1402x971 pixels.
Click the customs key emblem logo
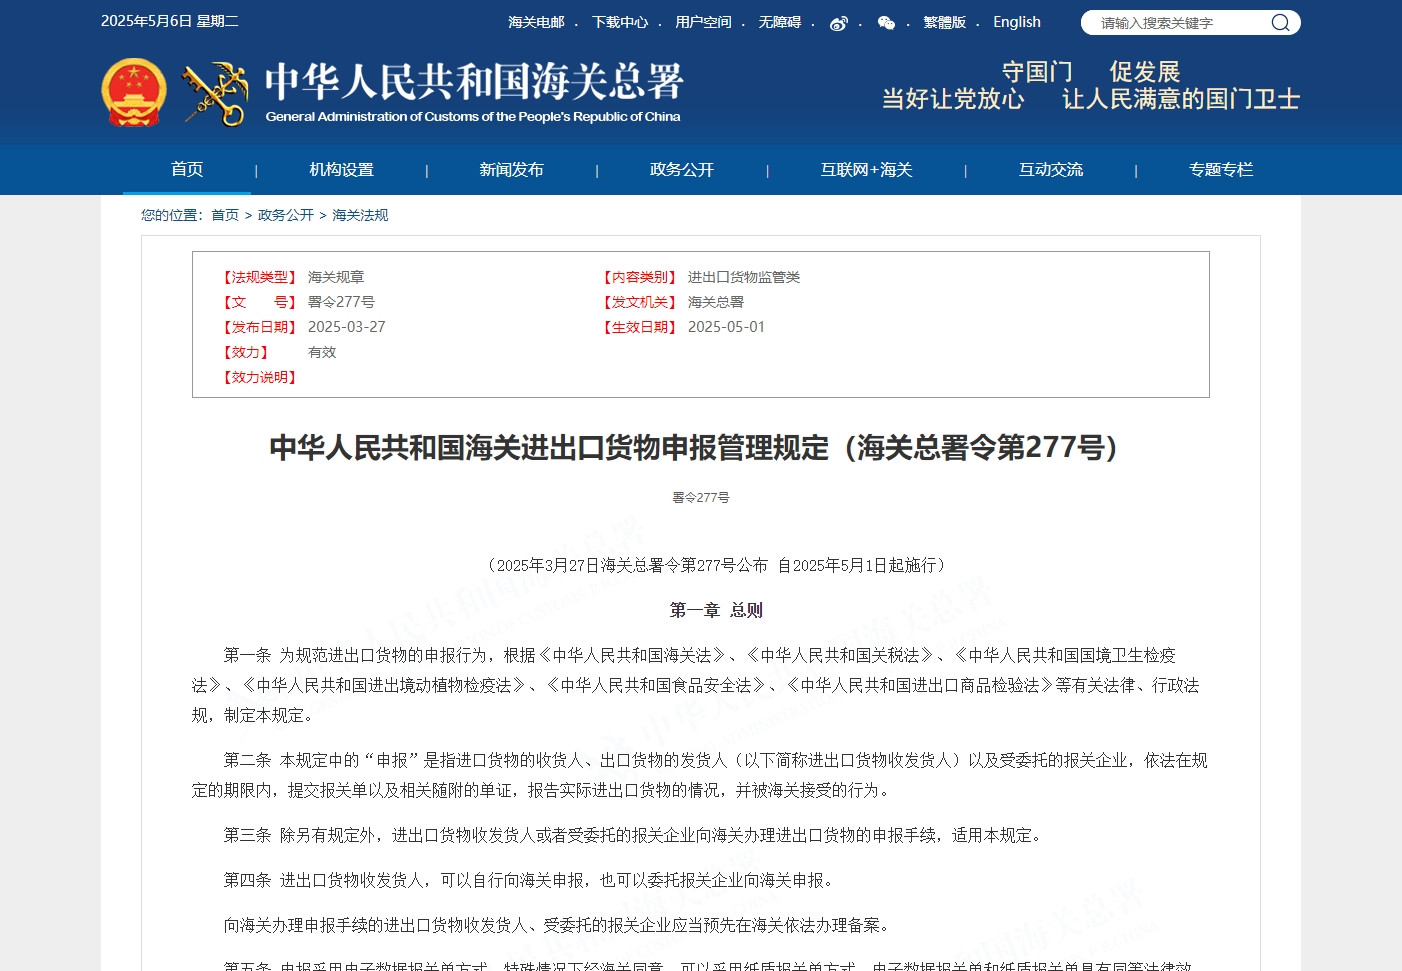pos(215,94)
